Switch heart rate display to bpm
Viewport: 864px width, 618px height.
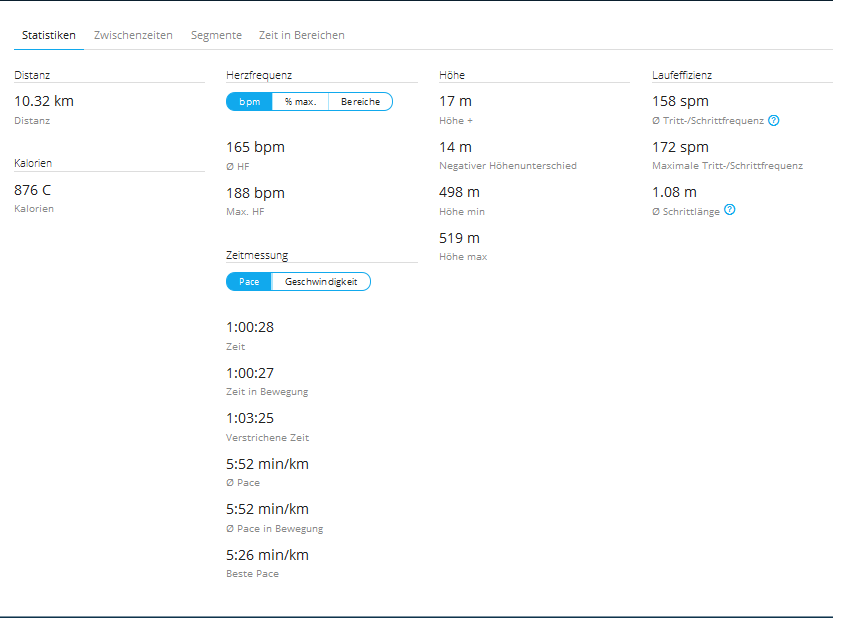[x=249, y=102]
